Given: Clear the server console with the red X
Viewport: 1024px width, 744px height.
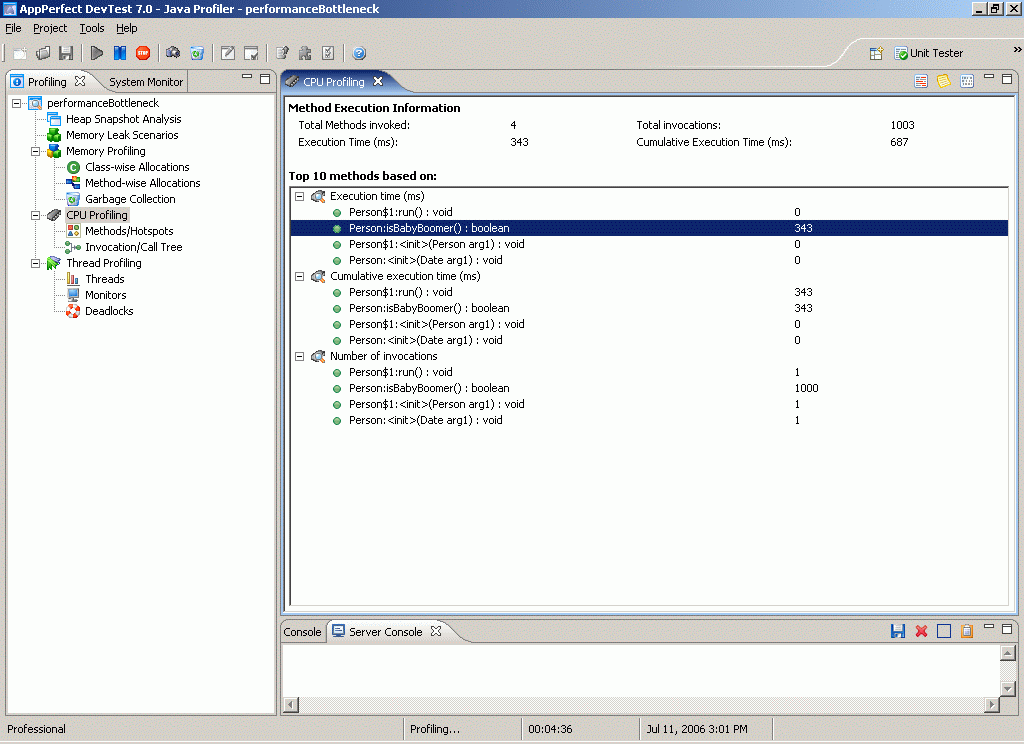Looking at the screenshot, I should pos(921,631).
